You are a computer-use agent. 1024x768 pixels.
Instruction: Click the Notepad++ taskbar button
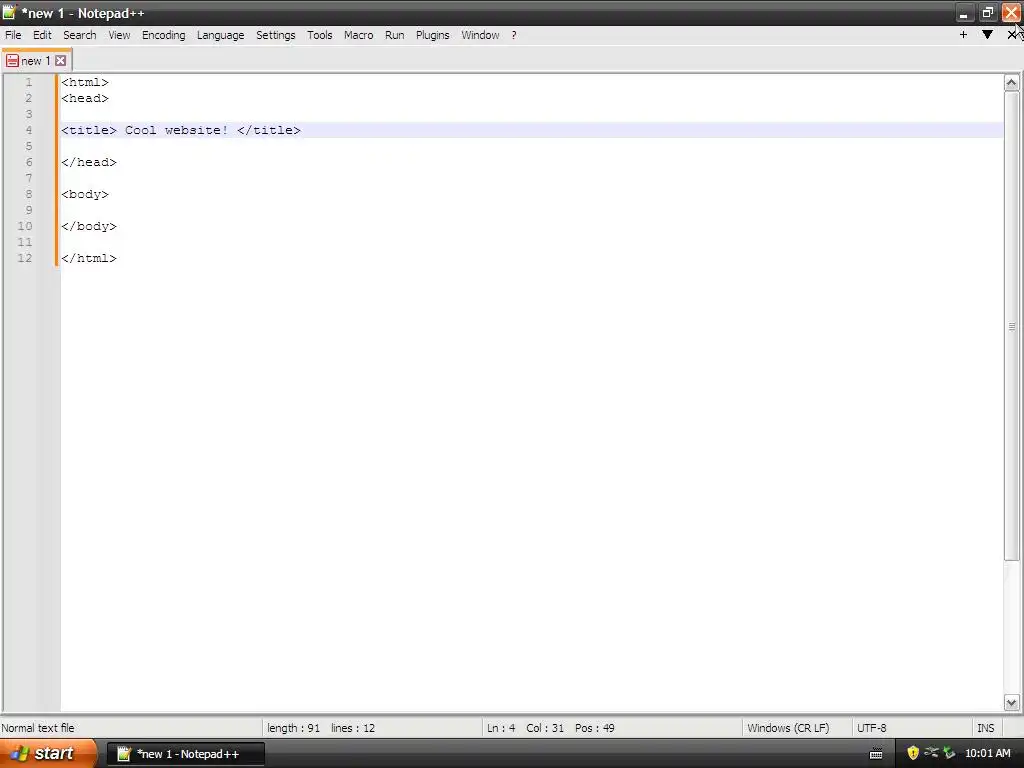coord(185,754)
